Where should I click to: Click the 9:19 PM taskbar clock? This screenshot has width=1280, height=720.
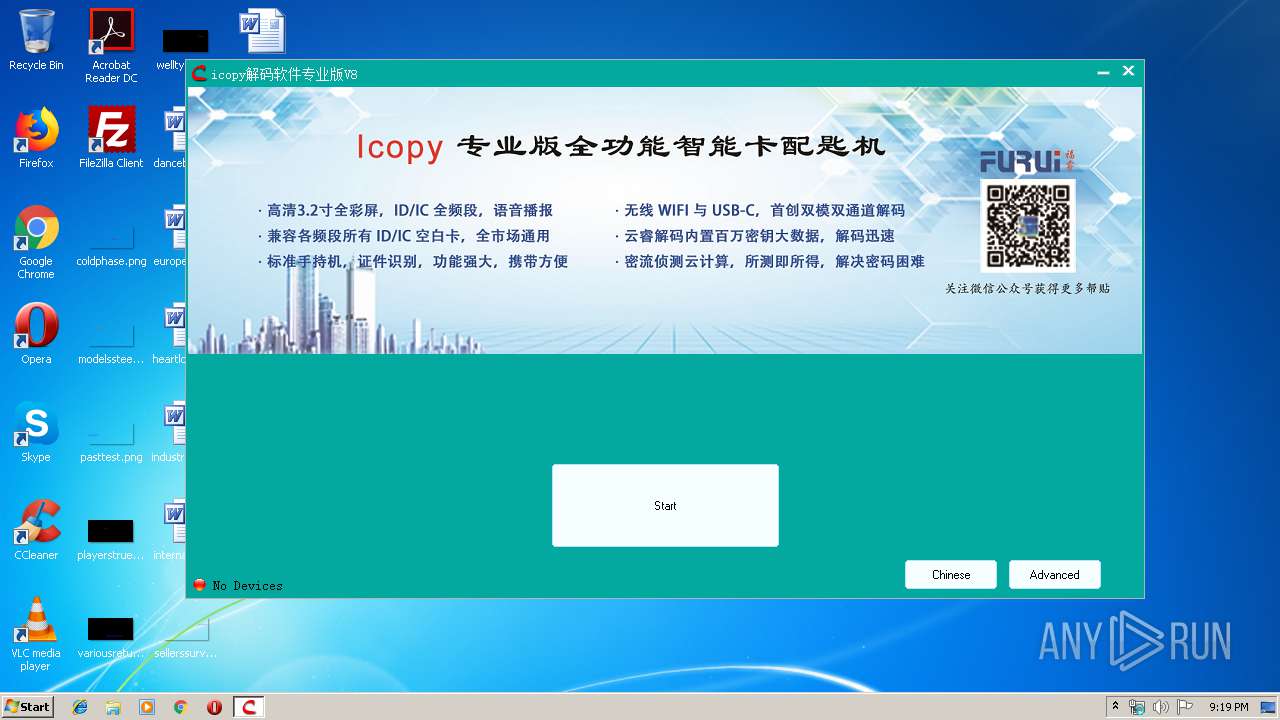tap(1229, 707)
